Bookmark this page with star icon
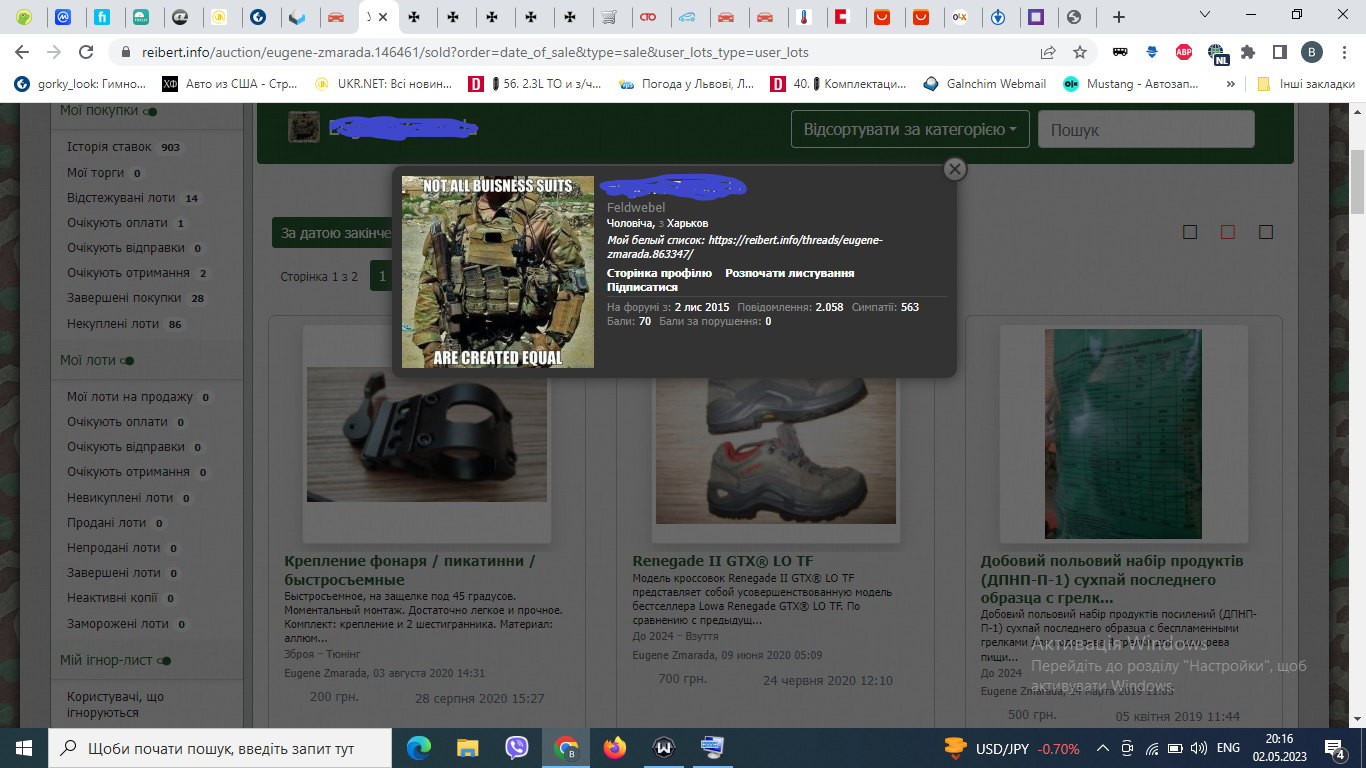Image resolution: width=1366 pixels, height=768 pixels. point(1080,52)
